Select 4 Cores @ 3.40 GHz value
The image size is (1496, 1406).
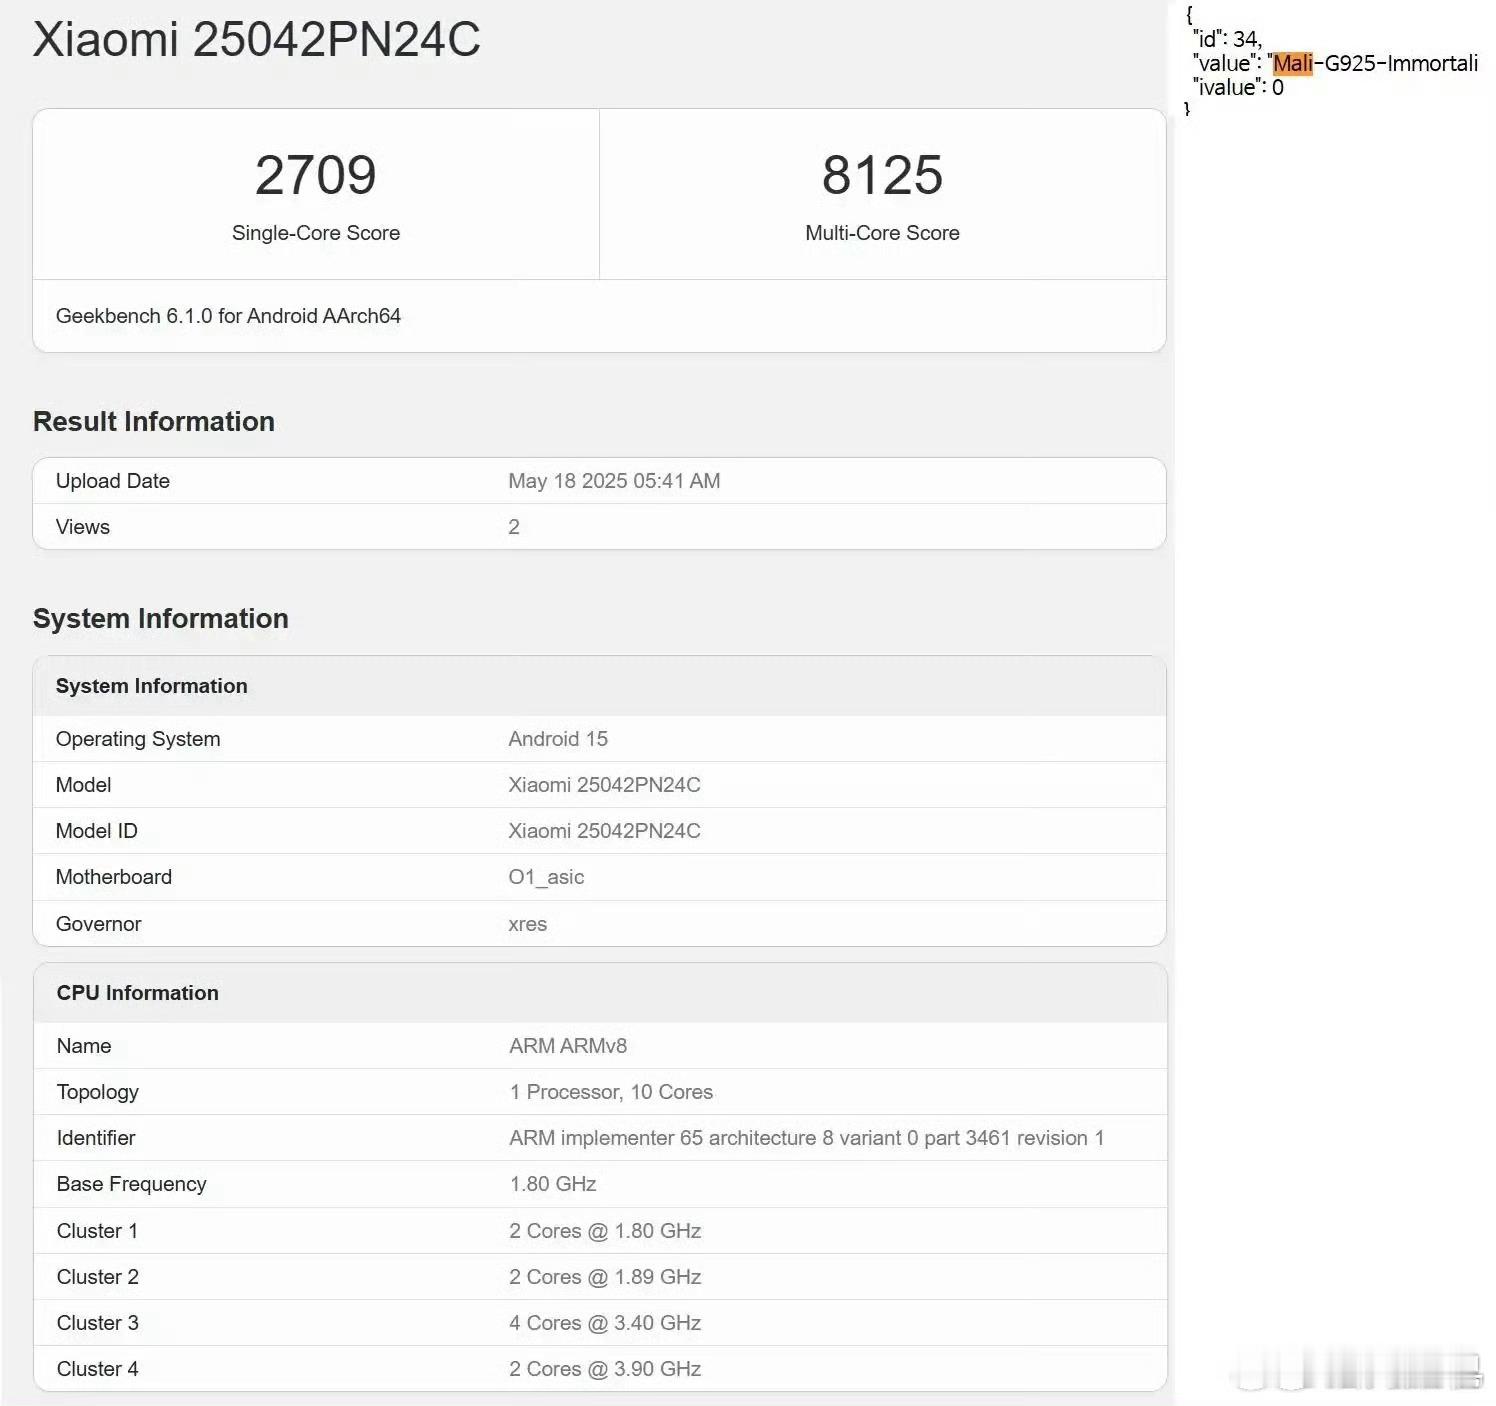[x=605, y=1323]
